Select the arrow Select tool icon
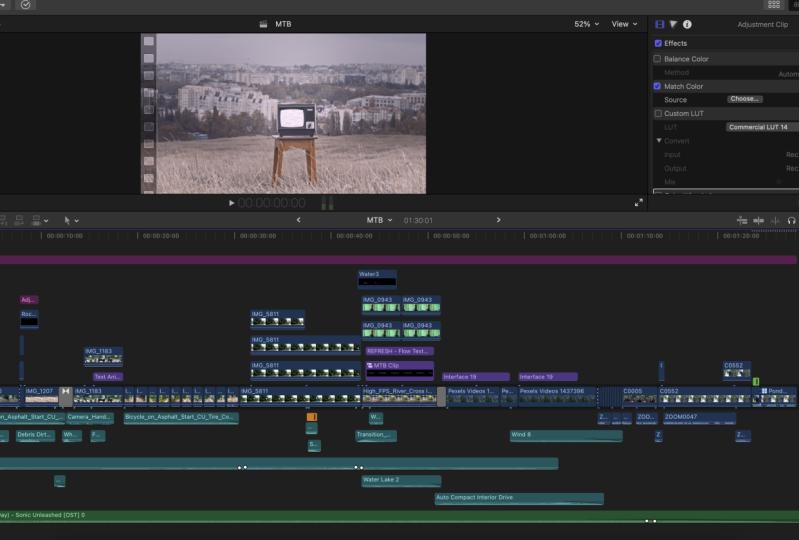Viewport: 799px width, 540px height. point(67,220)
